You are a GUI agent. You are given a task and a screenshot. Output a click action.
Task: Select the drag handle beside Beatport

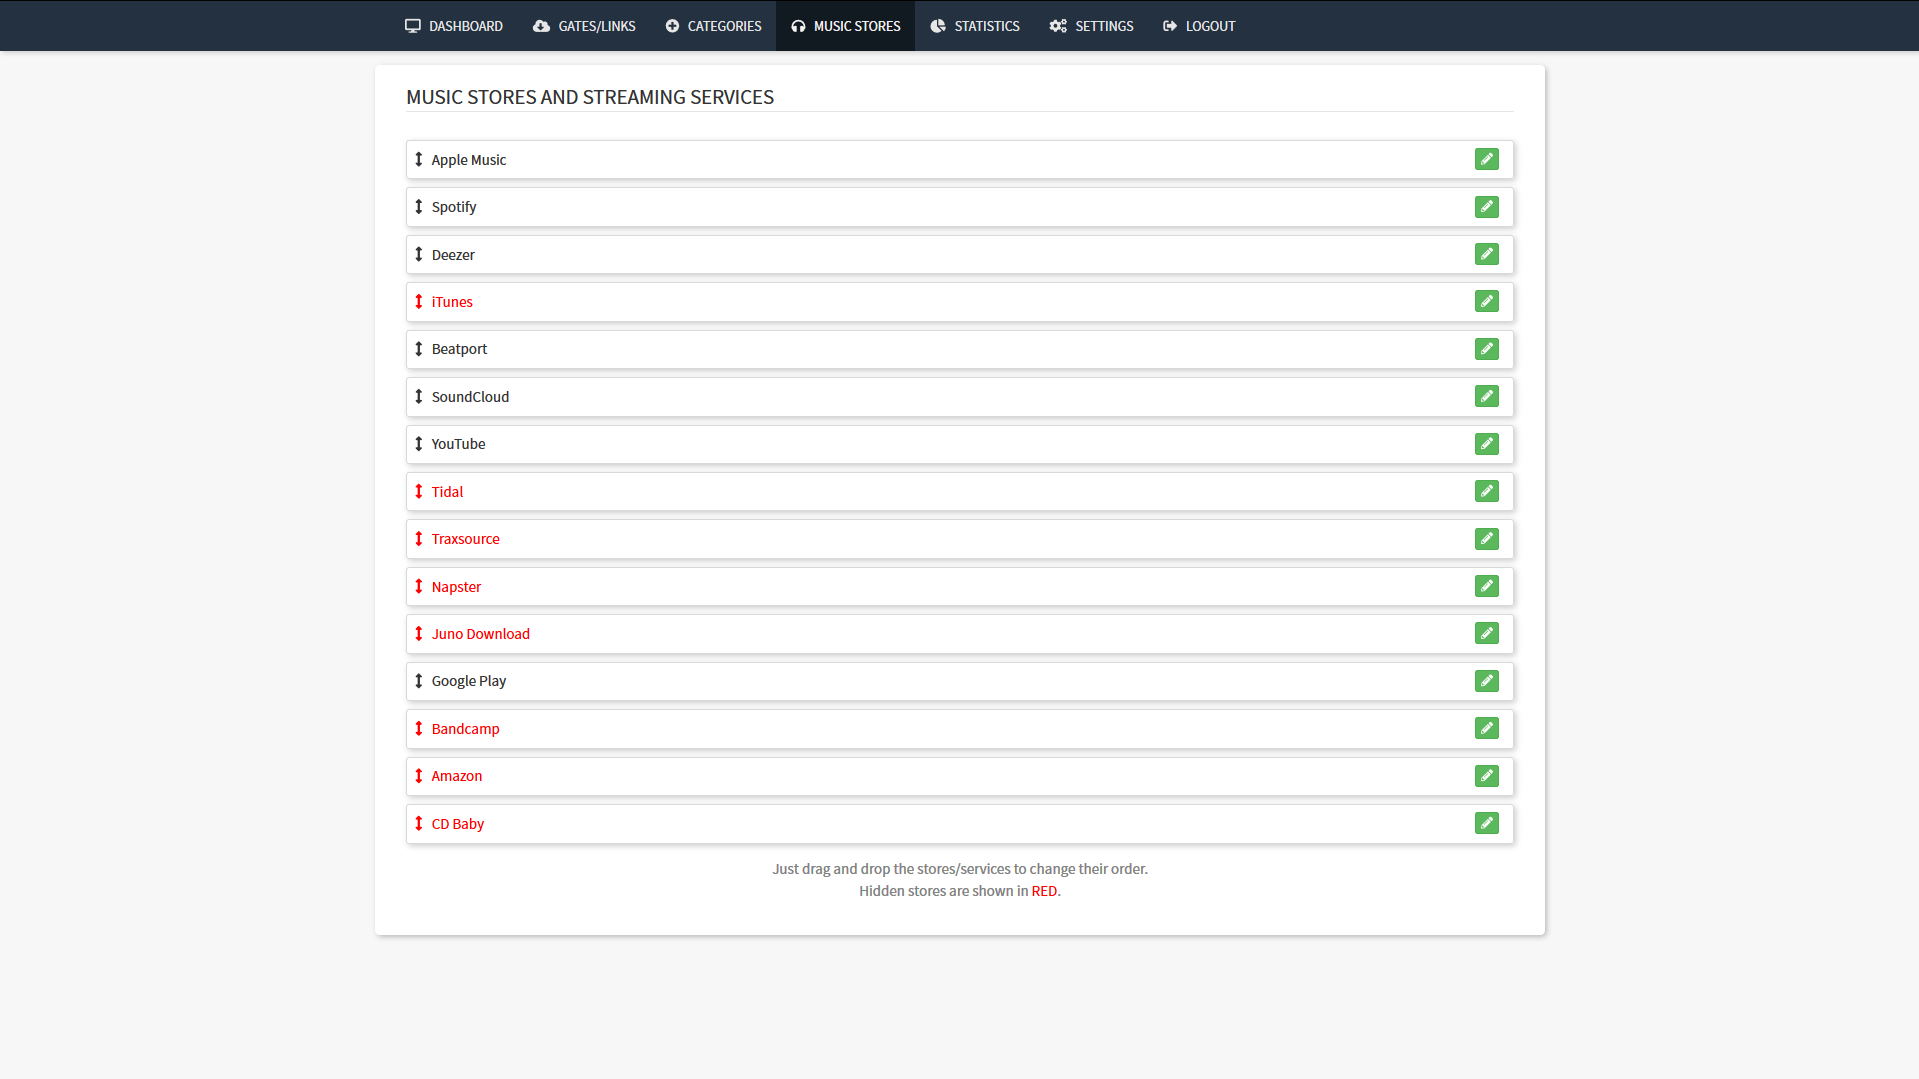click(418, 349)
